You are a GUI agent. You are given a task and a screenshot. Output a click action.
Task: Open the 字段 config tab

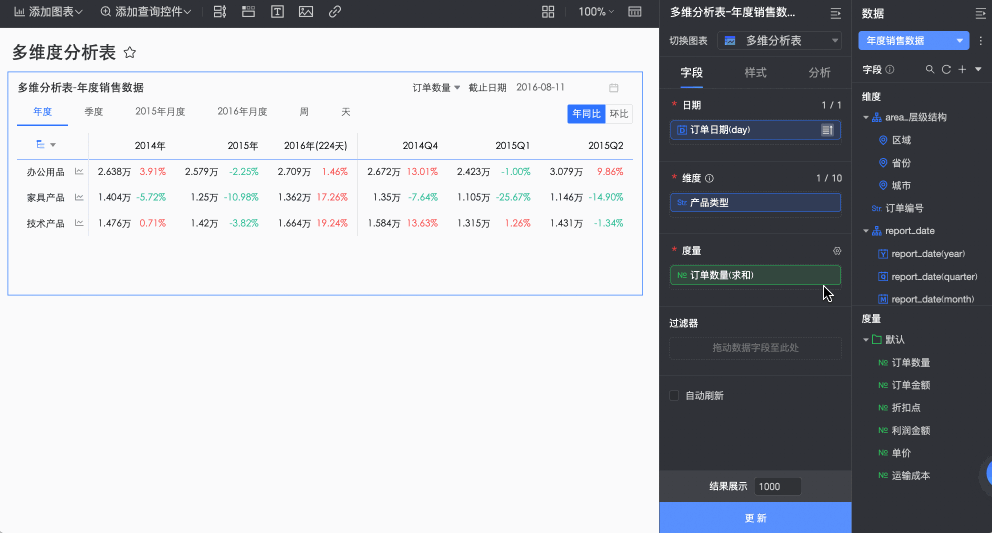(691, 73)
